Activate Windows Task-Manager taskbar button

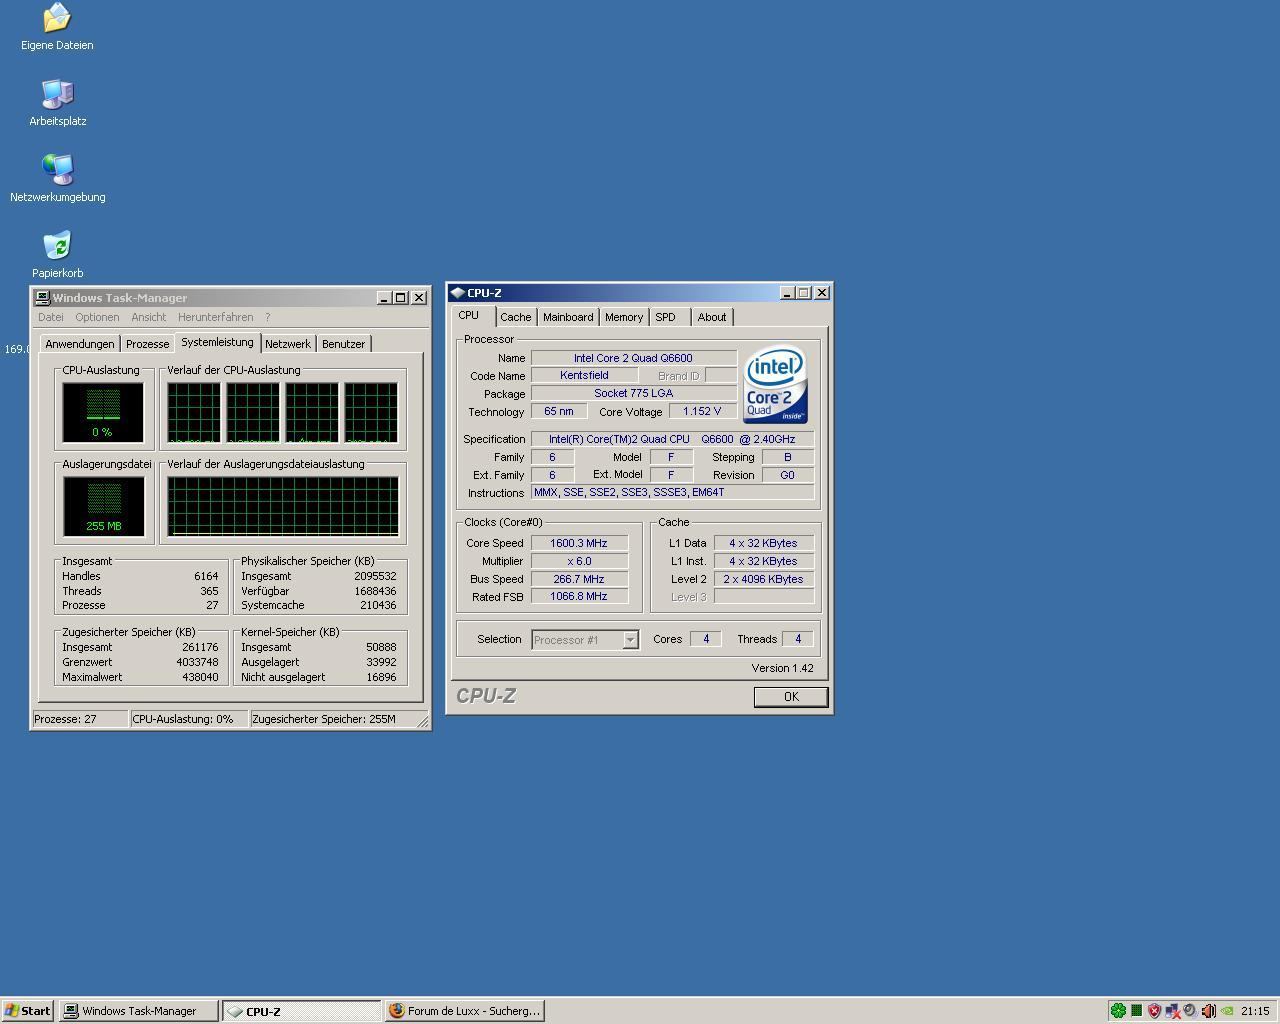[138, 1011]
